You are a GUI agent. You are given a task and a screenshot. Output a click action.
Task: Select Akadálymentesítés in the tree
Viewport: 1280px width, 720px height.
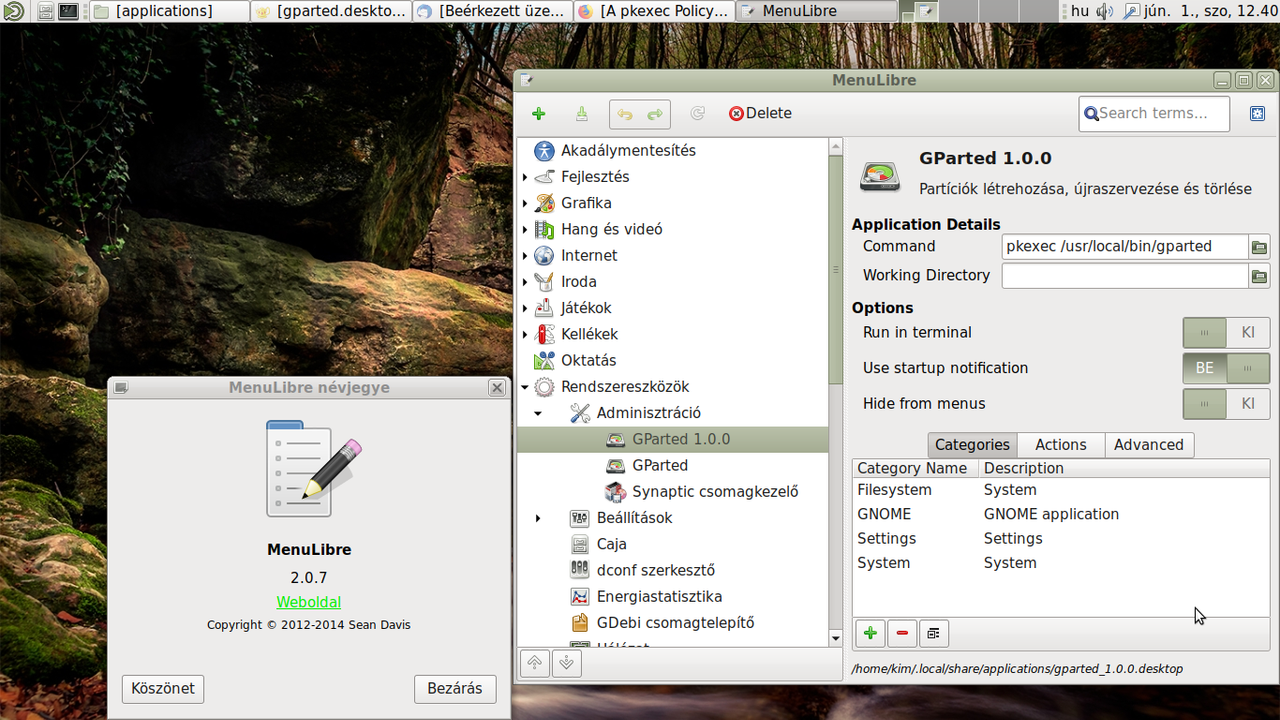coord(673,151)
